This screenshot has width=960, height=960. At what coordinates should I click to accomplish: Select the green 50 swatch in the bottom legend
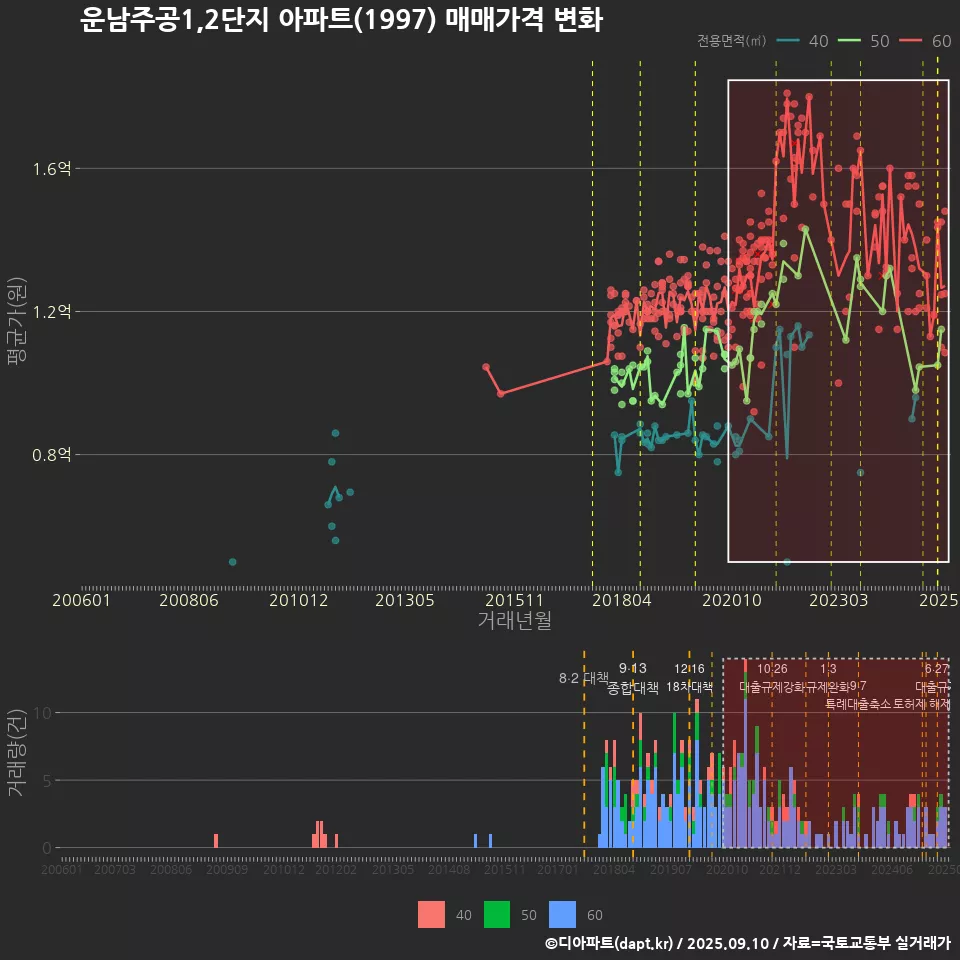point(497,915)
